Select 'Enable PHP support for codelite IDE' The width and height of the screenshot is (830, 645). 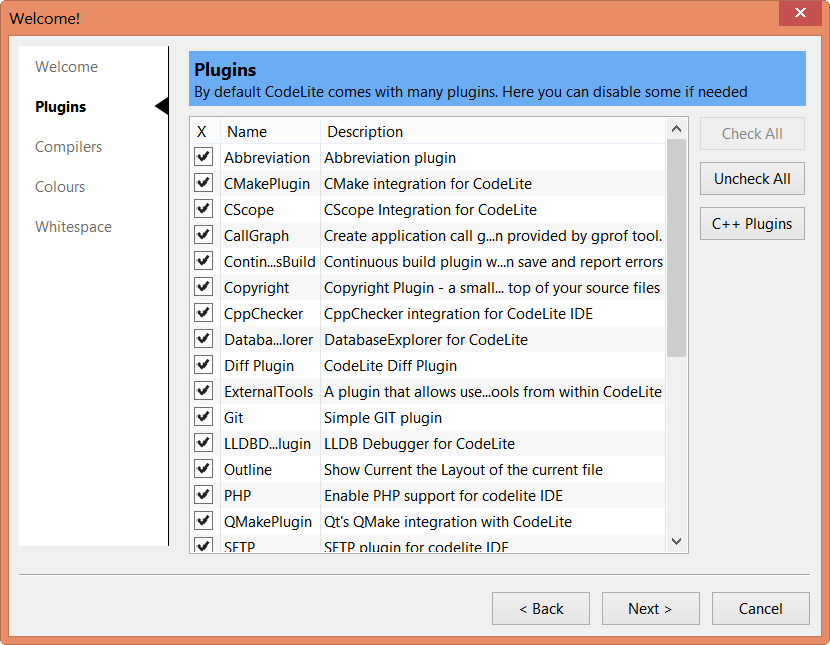pos(443,496)
